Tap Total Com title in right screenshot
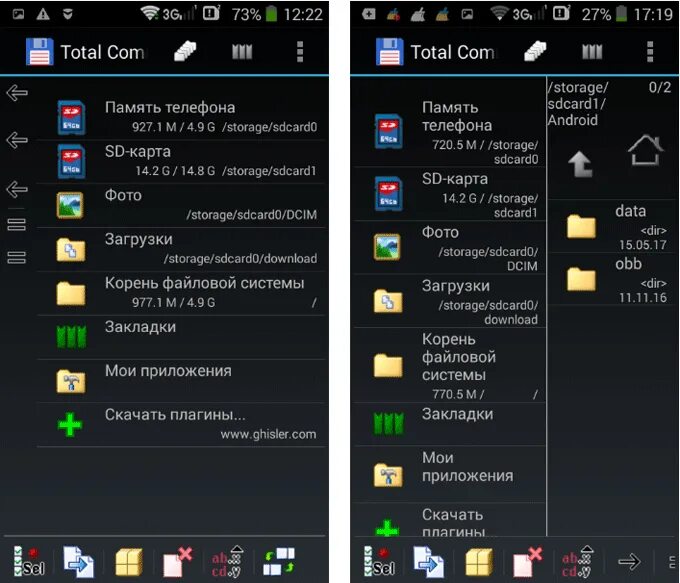This screenshot has width=680, height=583. coord(452,52)
